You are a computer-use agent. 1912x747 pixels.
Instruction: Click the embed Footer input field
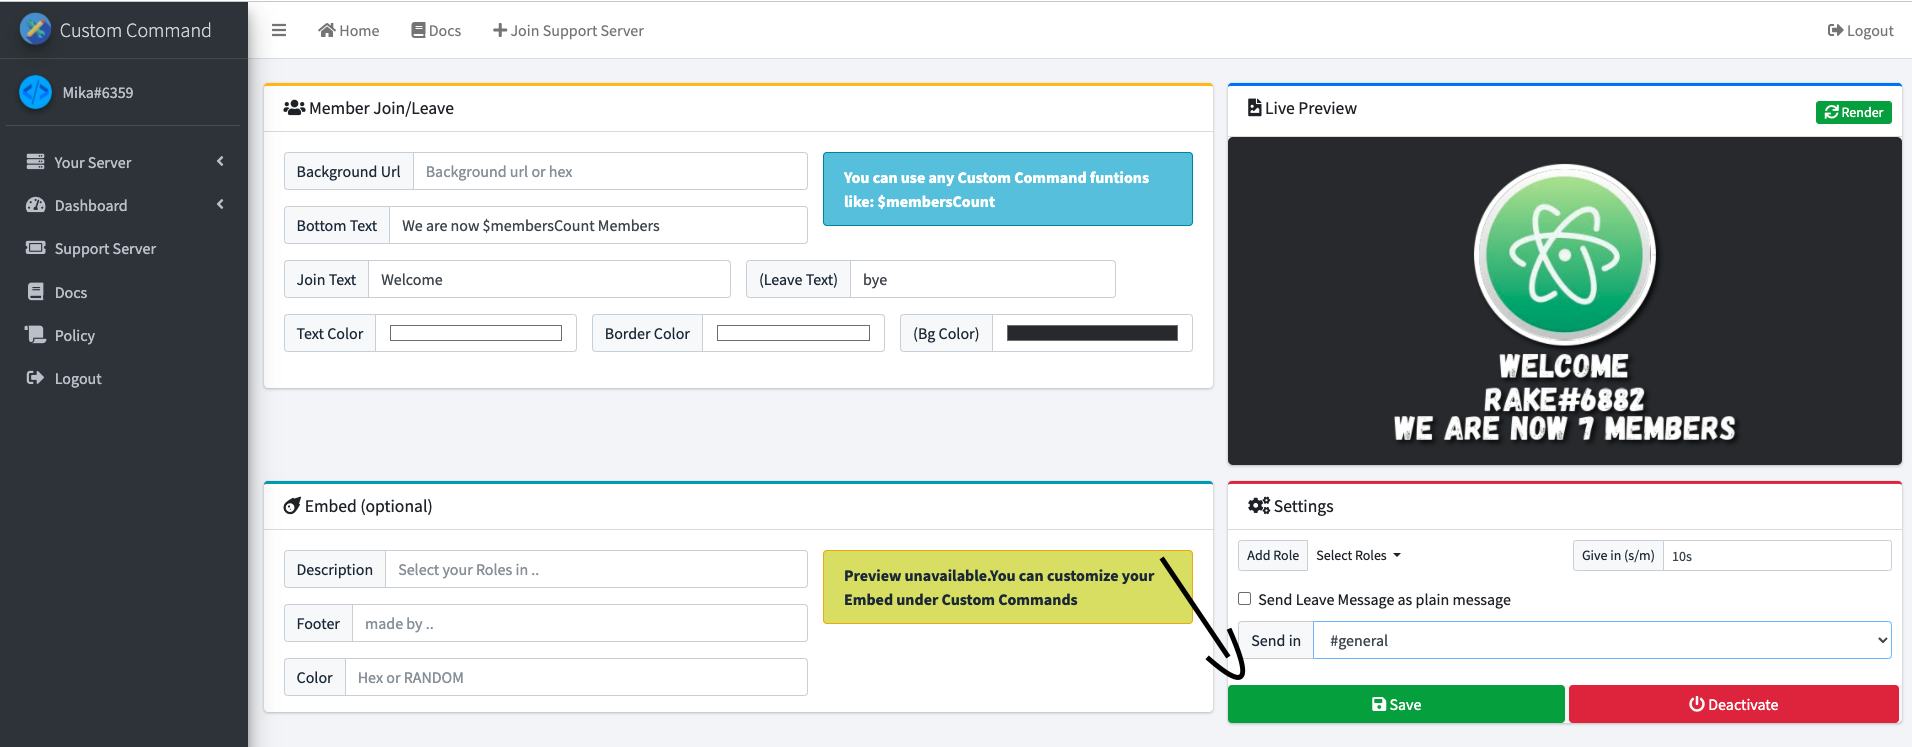point(580,623)
